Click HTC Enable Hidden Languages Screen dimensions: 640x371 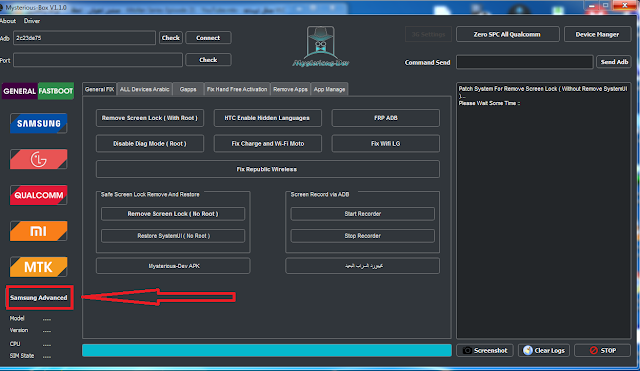click(x=267, y=118)
